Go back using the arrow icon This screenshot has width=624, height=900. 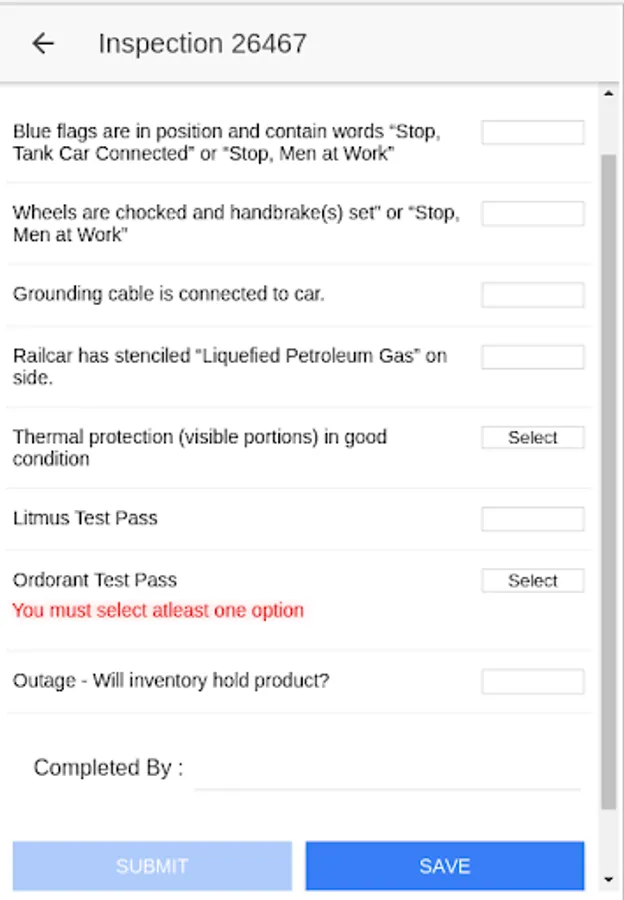point(43,43)
